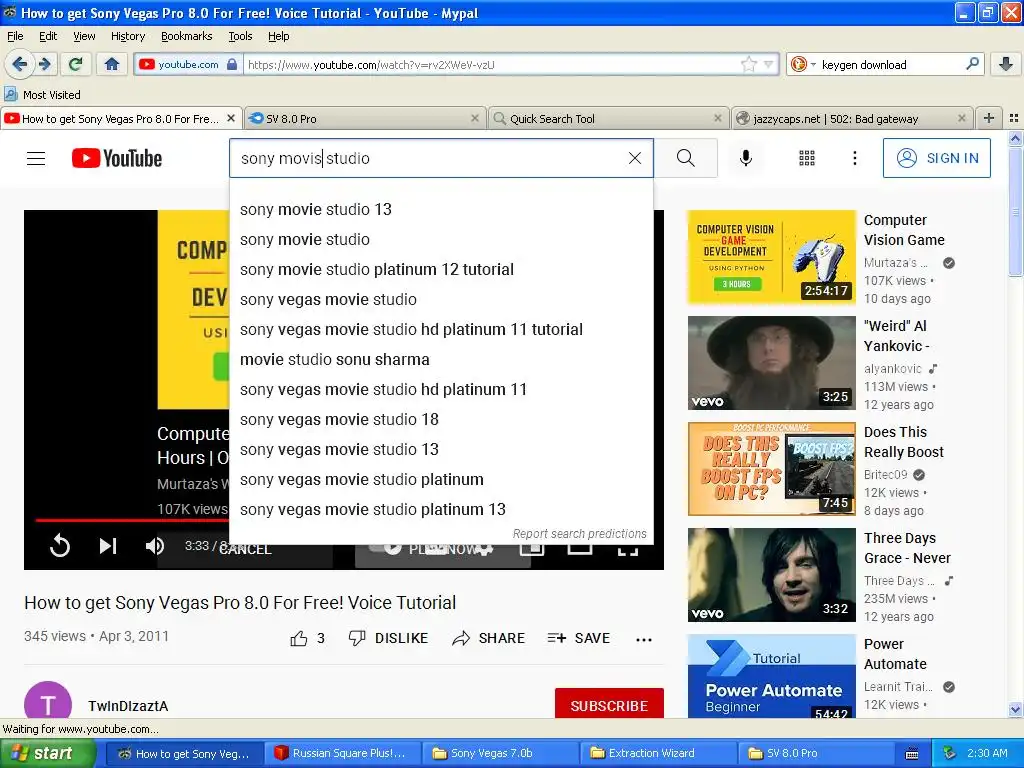This screenshot has height=768, width=1024.
Task: Open the downloads arrow in toolbar
Action: pos(1006,64)
